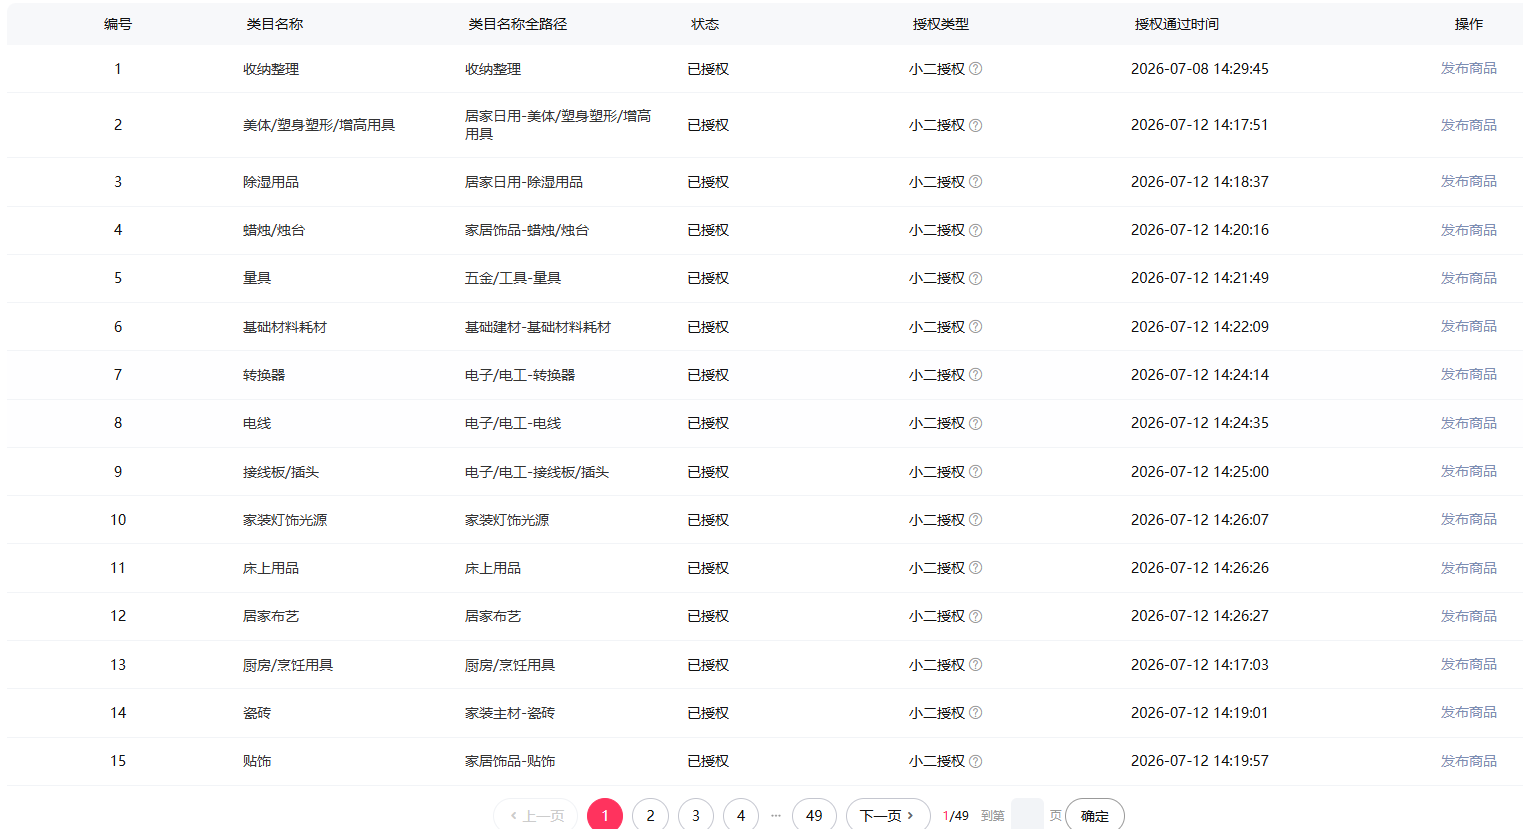Click the page number input field

[x=1027, y=815]
